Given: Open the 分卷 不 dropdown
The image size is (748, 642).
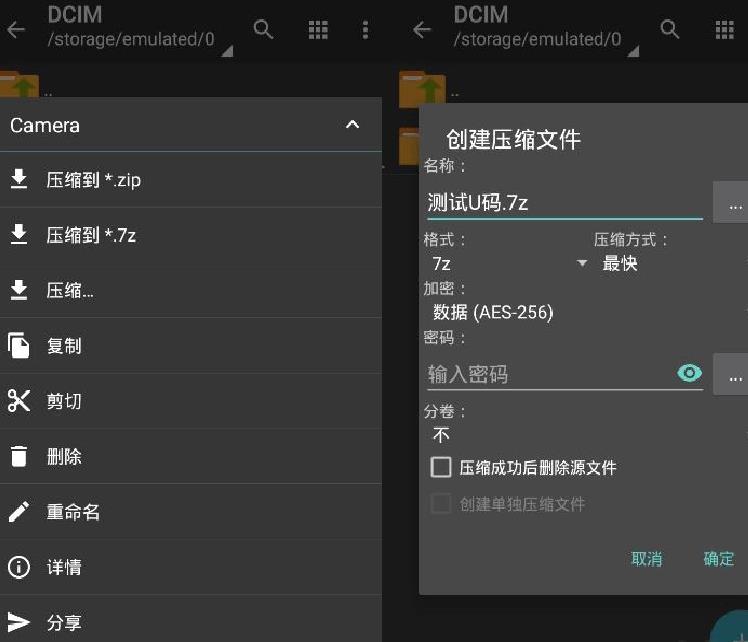Looking at the screenshot, I should pyautogui.click(x=587, y=435).
